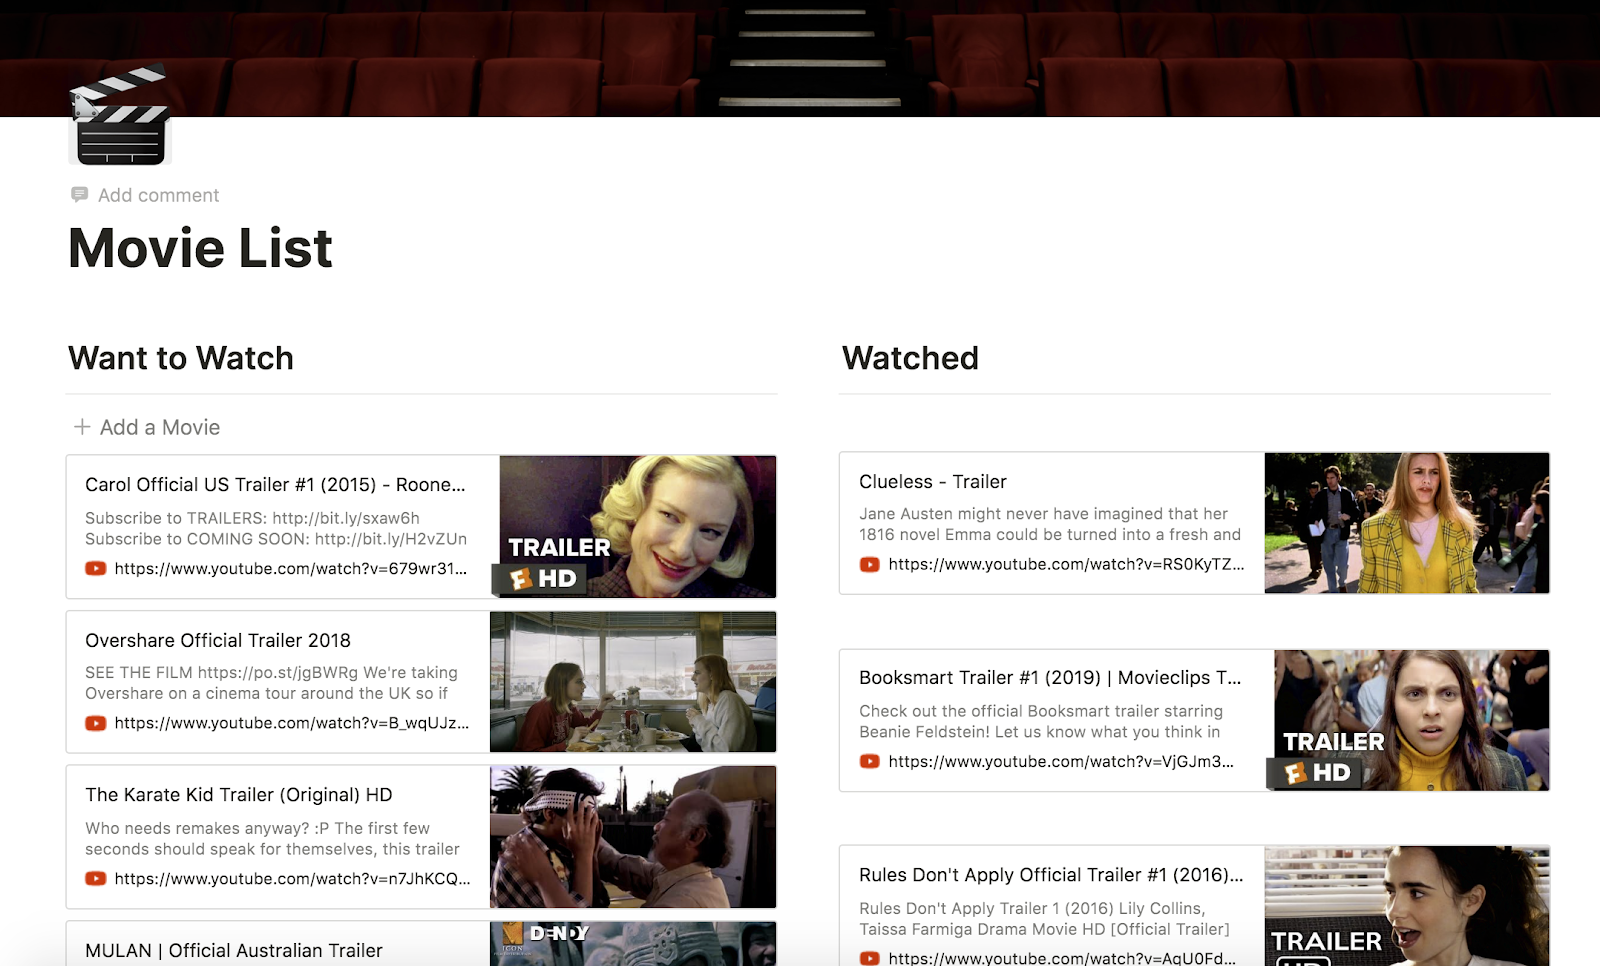Open Booksmart Trailer #1 (2019) title
Image resolution: width=1600 pixels, height=966 pixels.
point(1050,678)
